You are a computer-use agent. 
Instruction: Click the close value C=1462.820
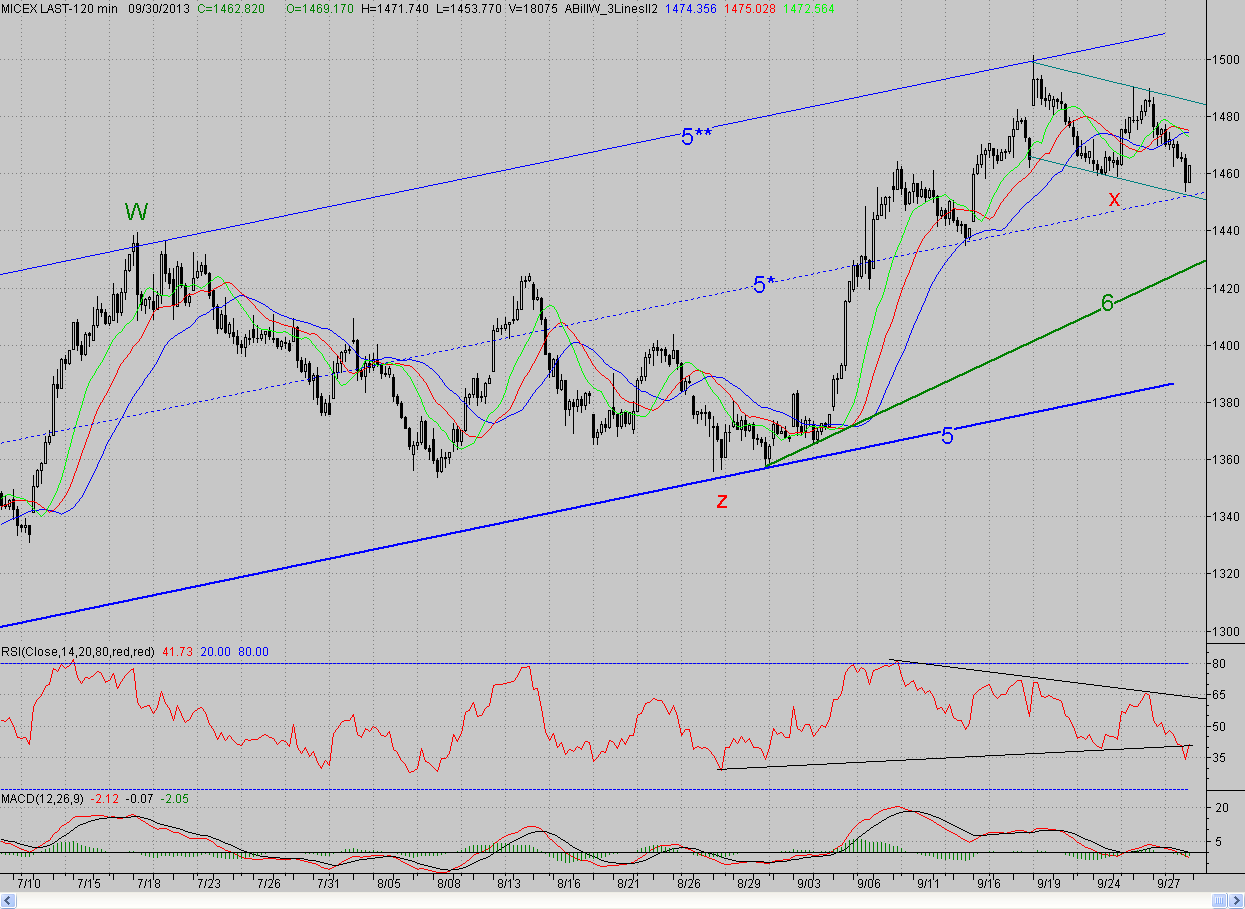[231, 9]
